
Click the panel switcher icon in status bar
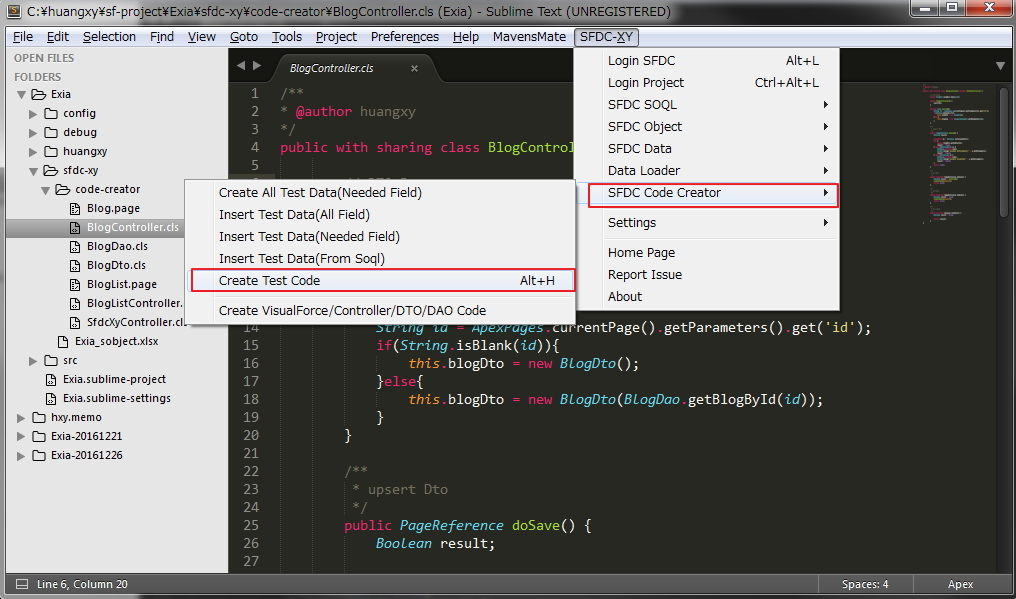21,584
